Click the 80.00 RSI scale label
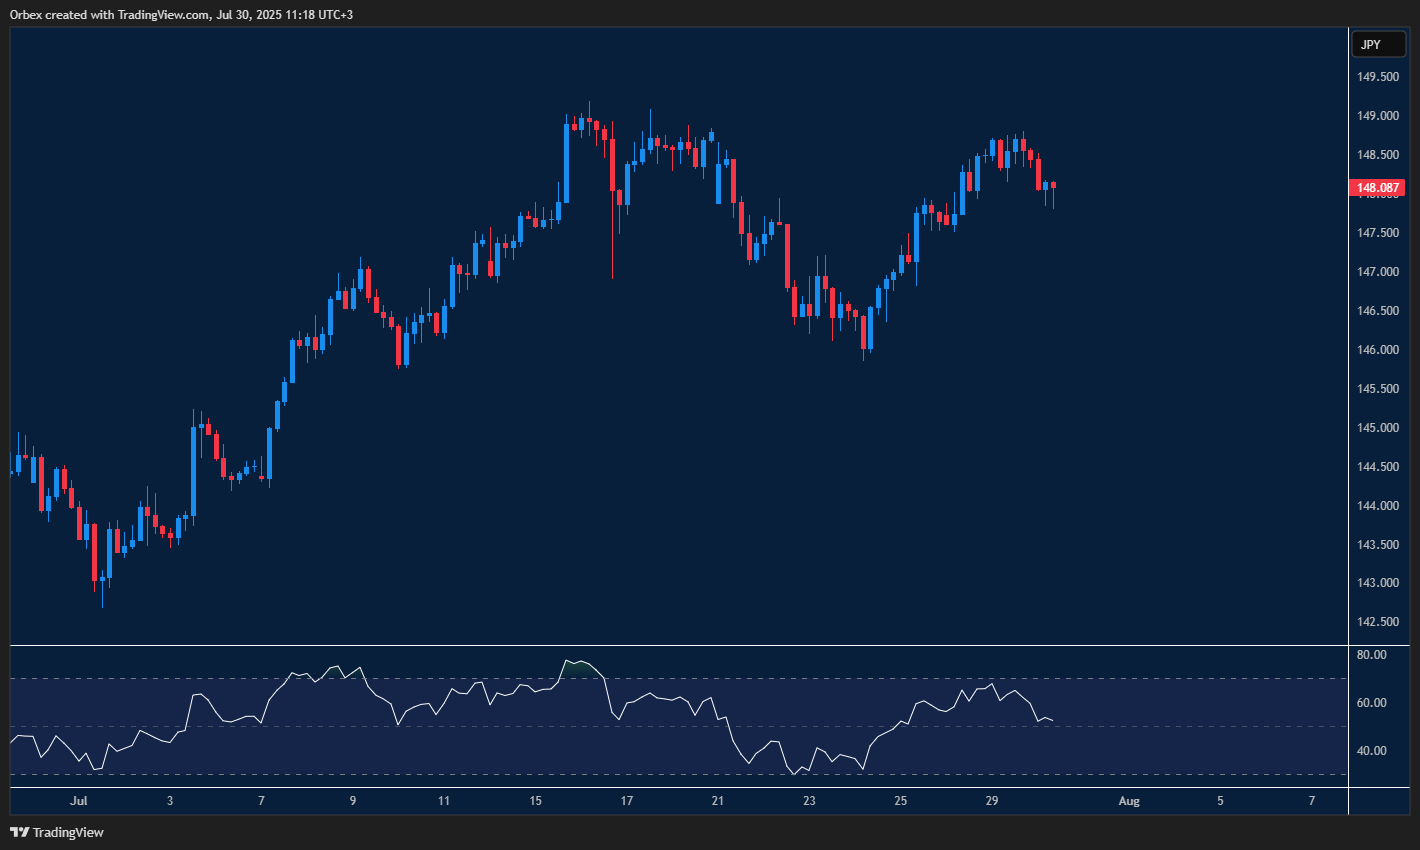The width and height of the screenshot is (1420, 850). (1372, 655)
